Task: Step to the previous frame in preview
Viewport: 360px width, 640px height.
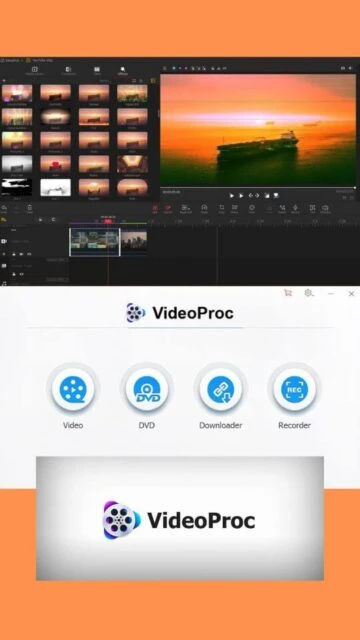Action: click(251, 196)
